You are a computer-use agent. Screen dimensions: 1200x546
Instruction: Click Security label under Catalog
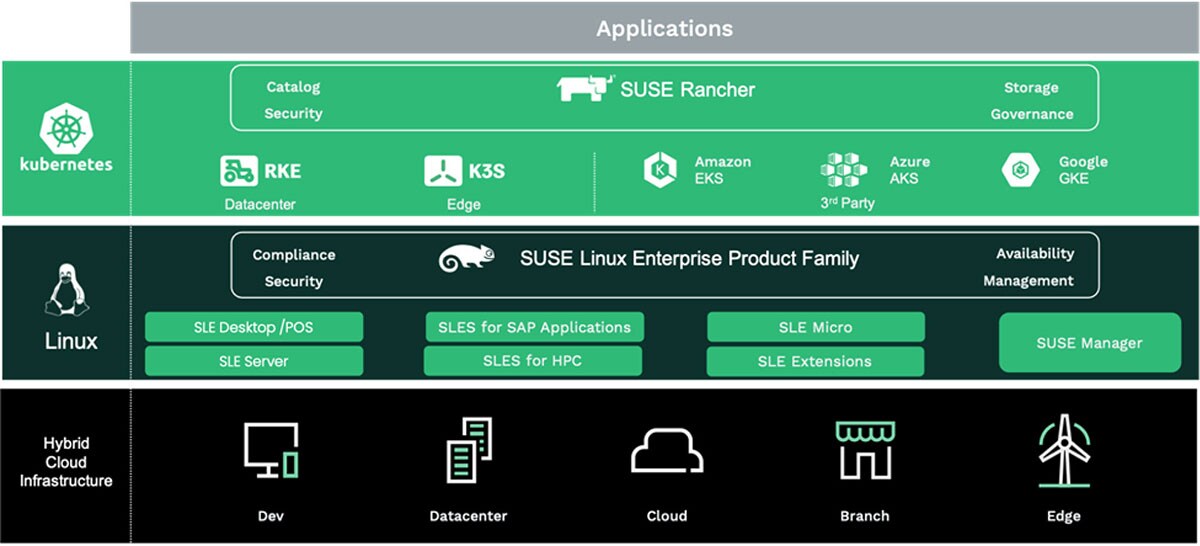pyautogui.click(x=293, y=114)
